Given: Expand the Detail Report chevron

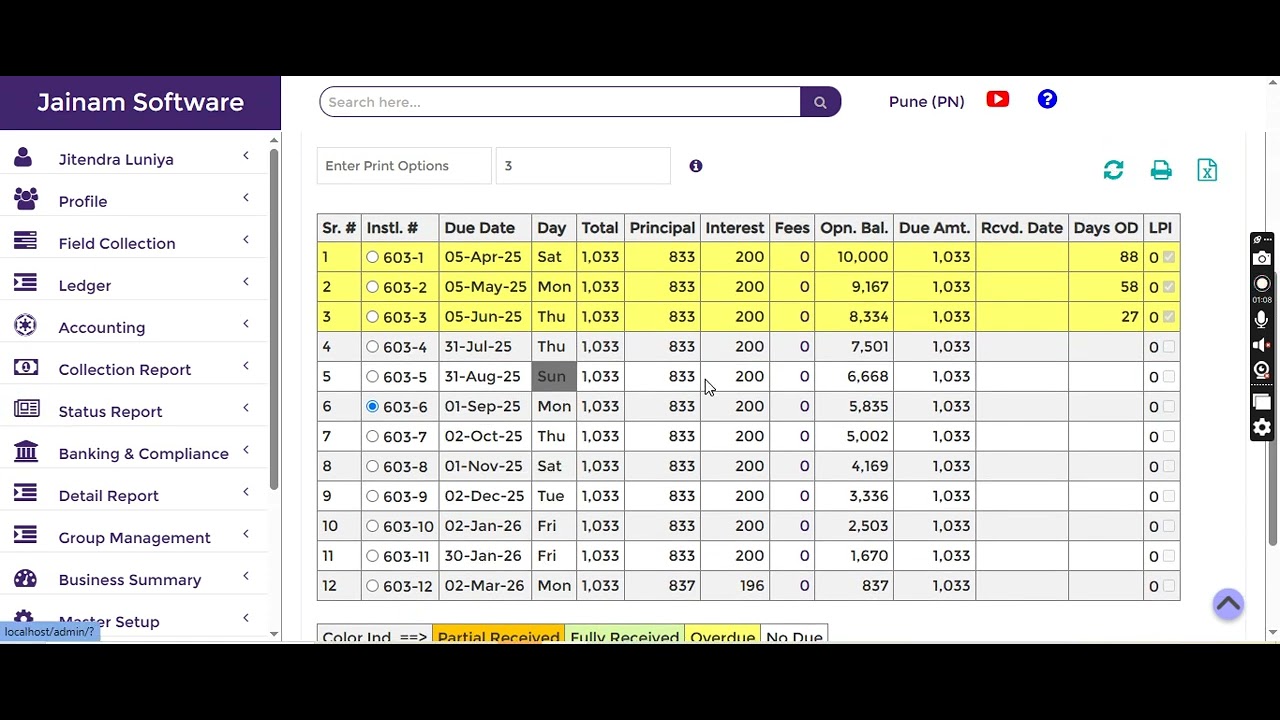Looking at the screenshot, I should [245, 492].
